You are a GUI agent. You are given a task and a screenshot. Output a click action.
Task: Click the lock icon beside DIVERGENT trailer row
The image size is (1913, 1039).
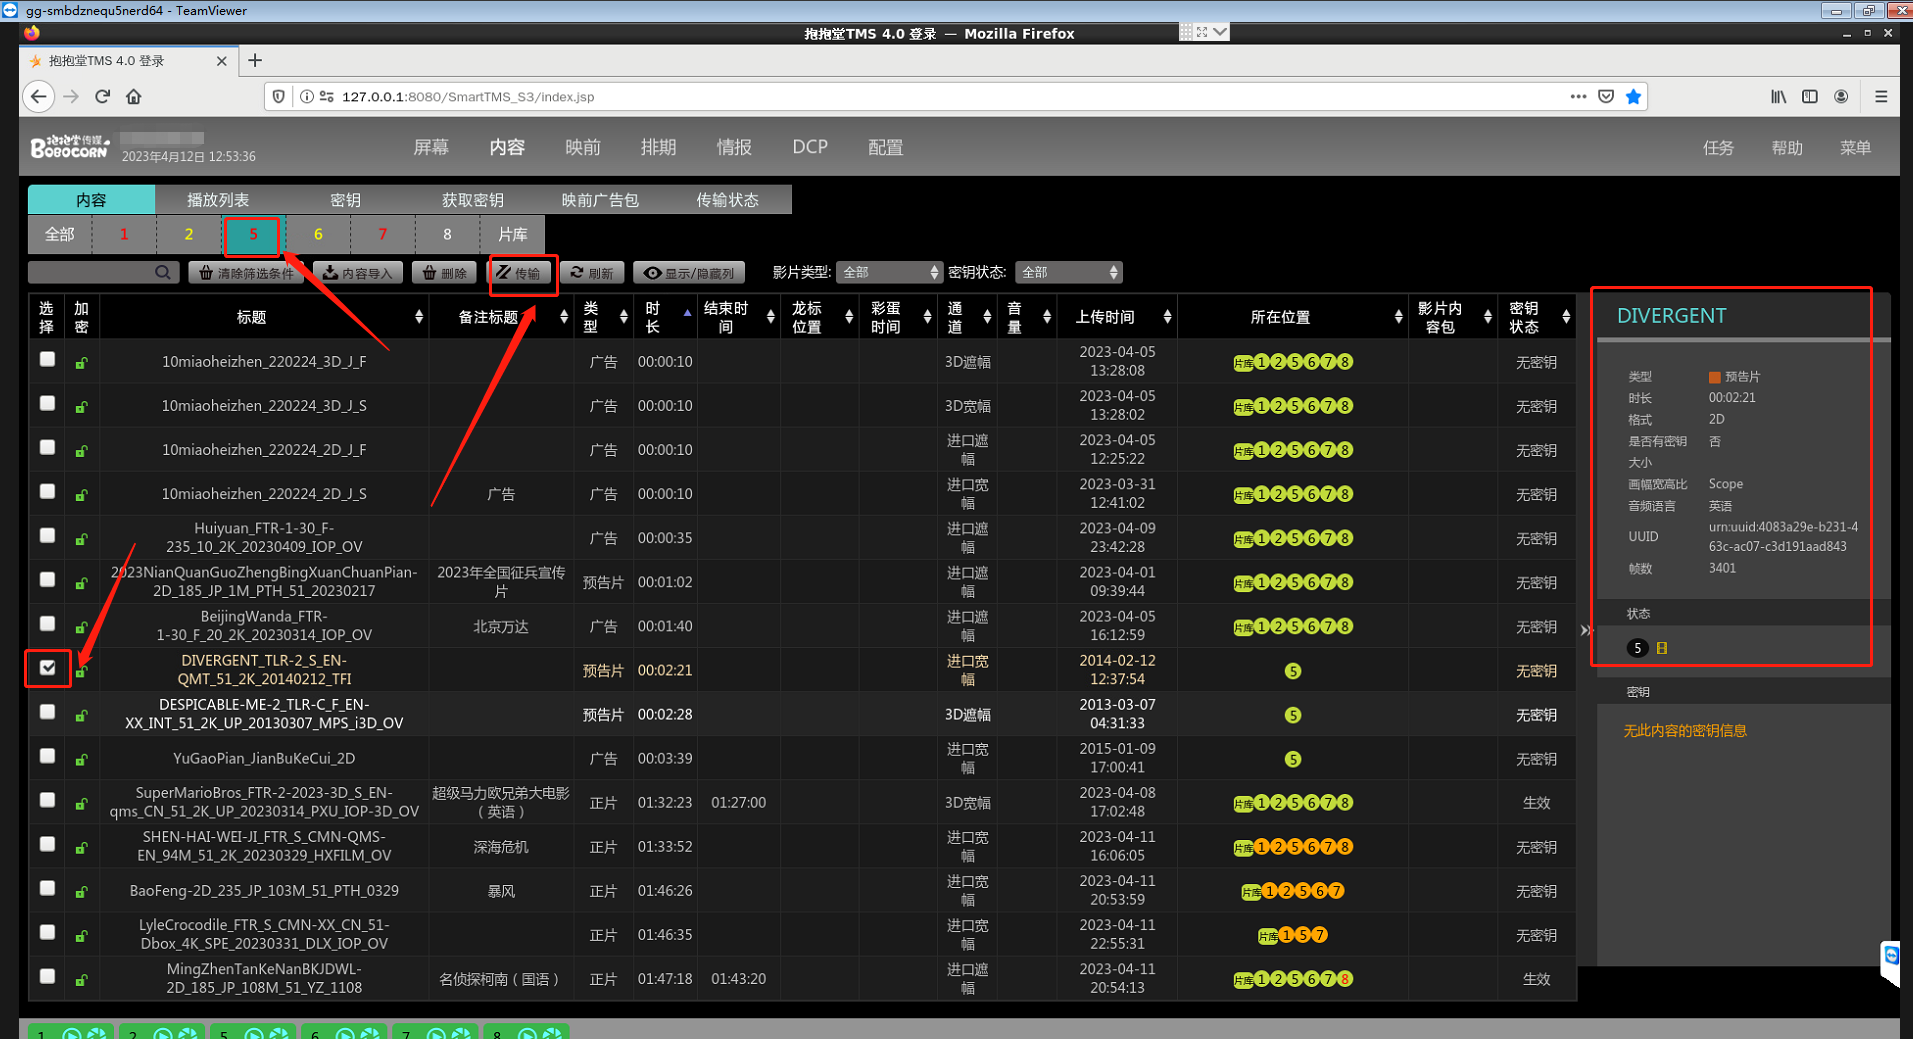pyautogui.click(x=81, y=671)
